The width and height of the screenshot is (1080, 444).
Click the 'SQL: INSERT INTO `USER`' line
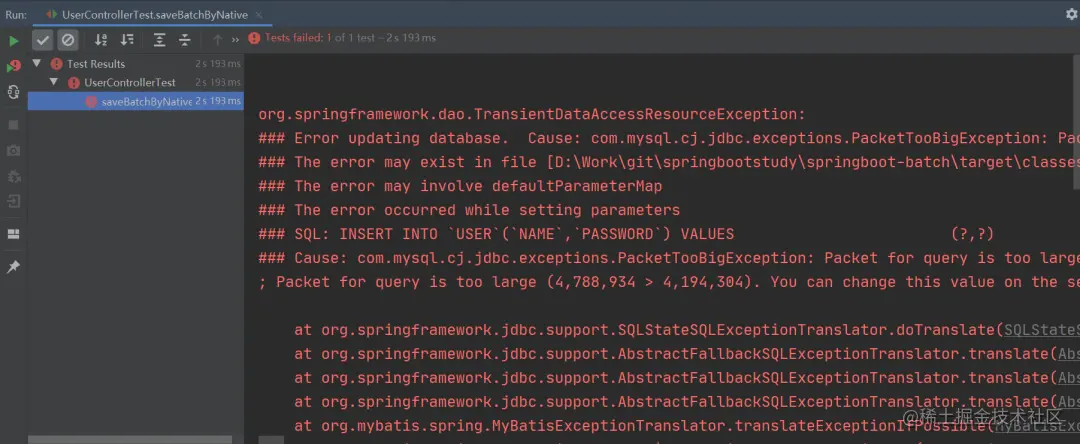pyautogui.click(x=626, y=234)
